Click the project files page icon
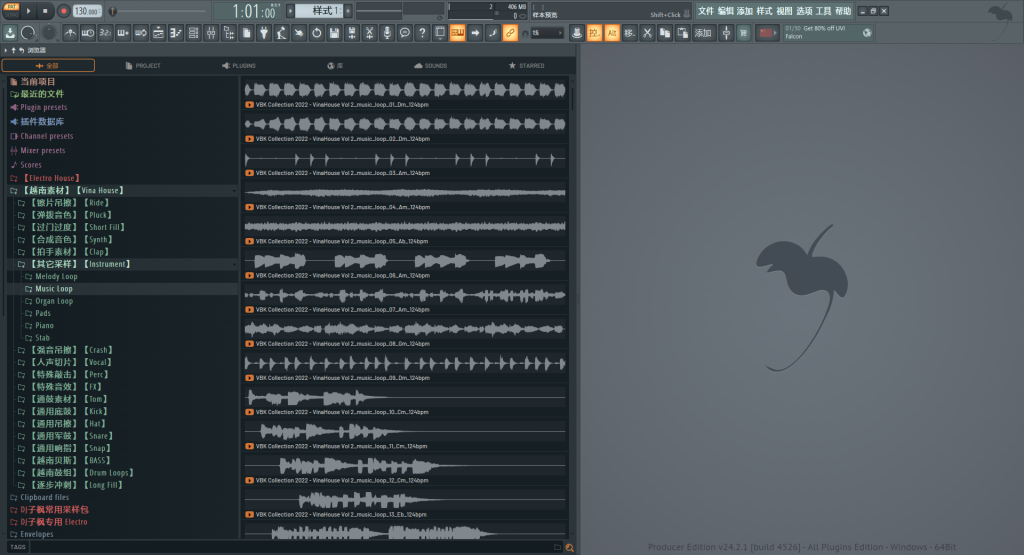1024x555 pixels. (x=246, y=33)
